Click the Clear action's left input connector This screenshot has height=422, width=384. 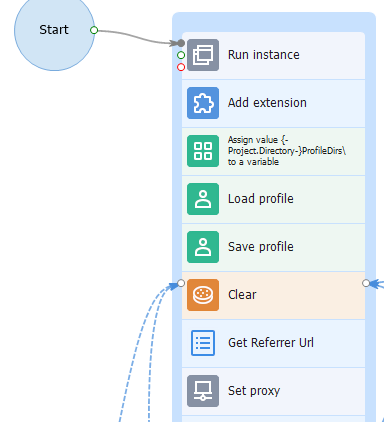pos(181,283)
